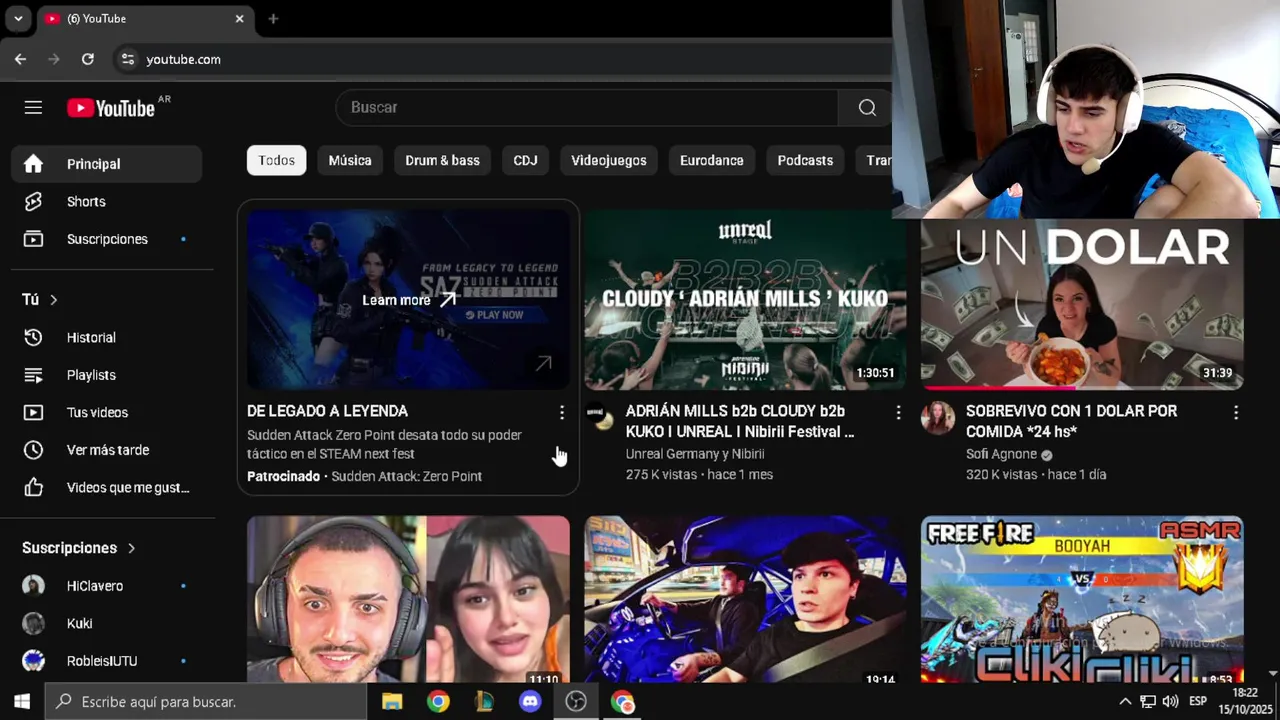The image size is (1280, 720).
Task: Click ESP language indicator in tray
Action: coord(1197,701)
